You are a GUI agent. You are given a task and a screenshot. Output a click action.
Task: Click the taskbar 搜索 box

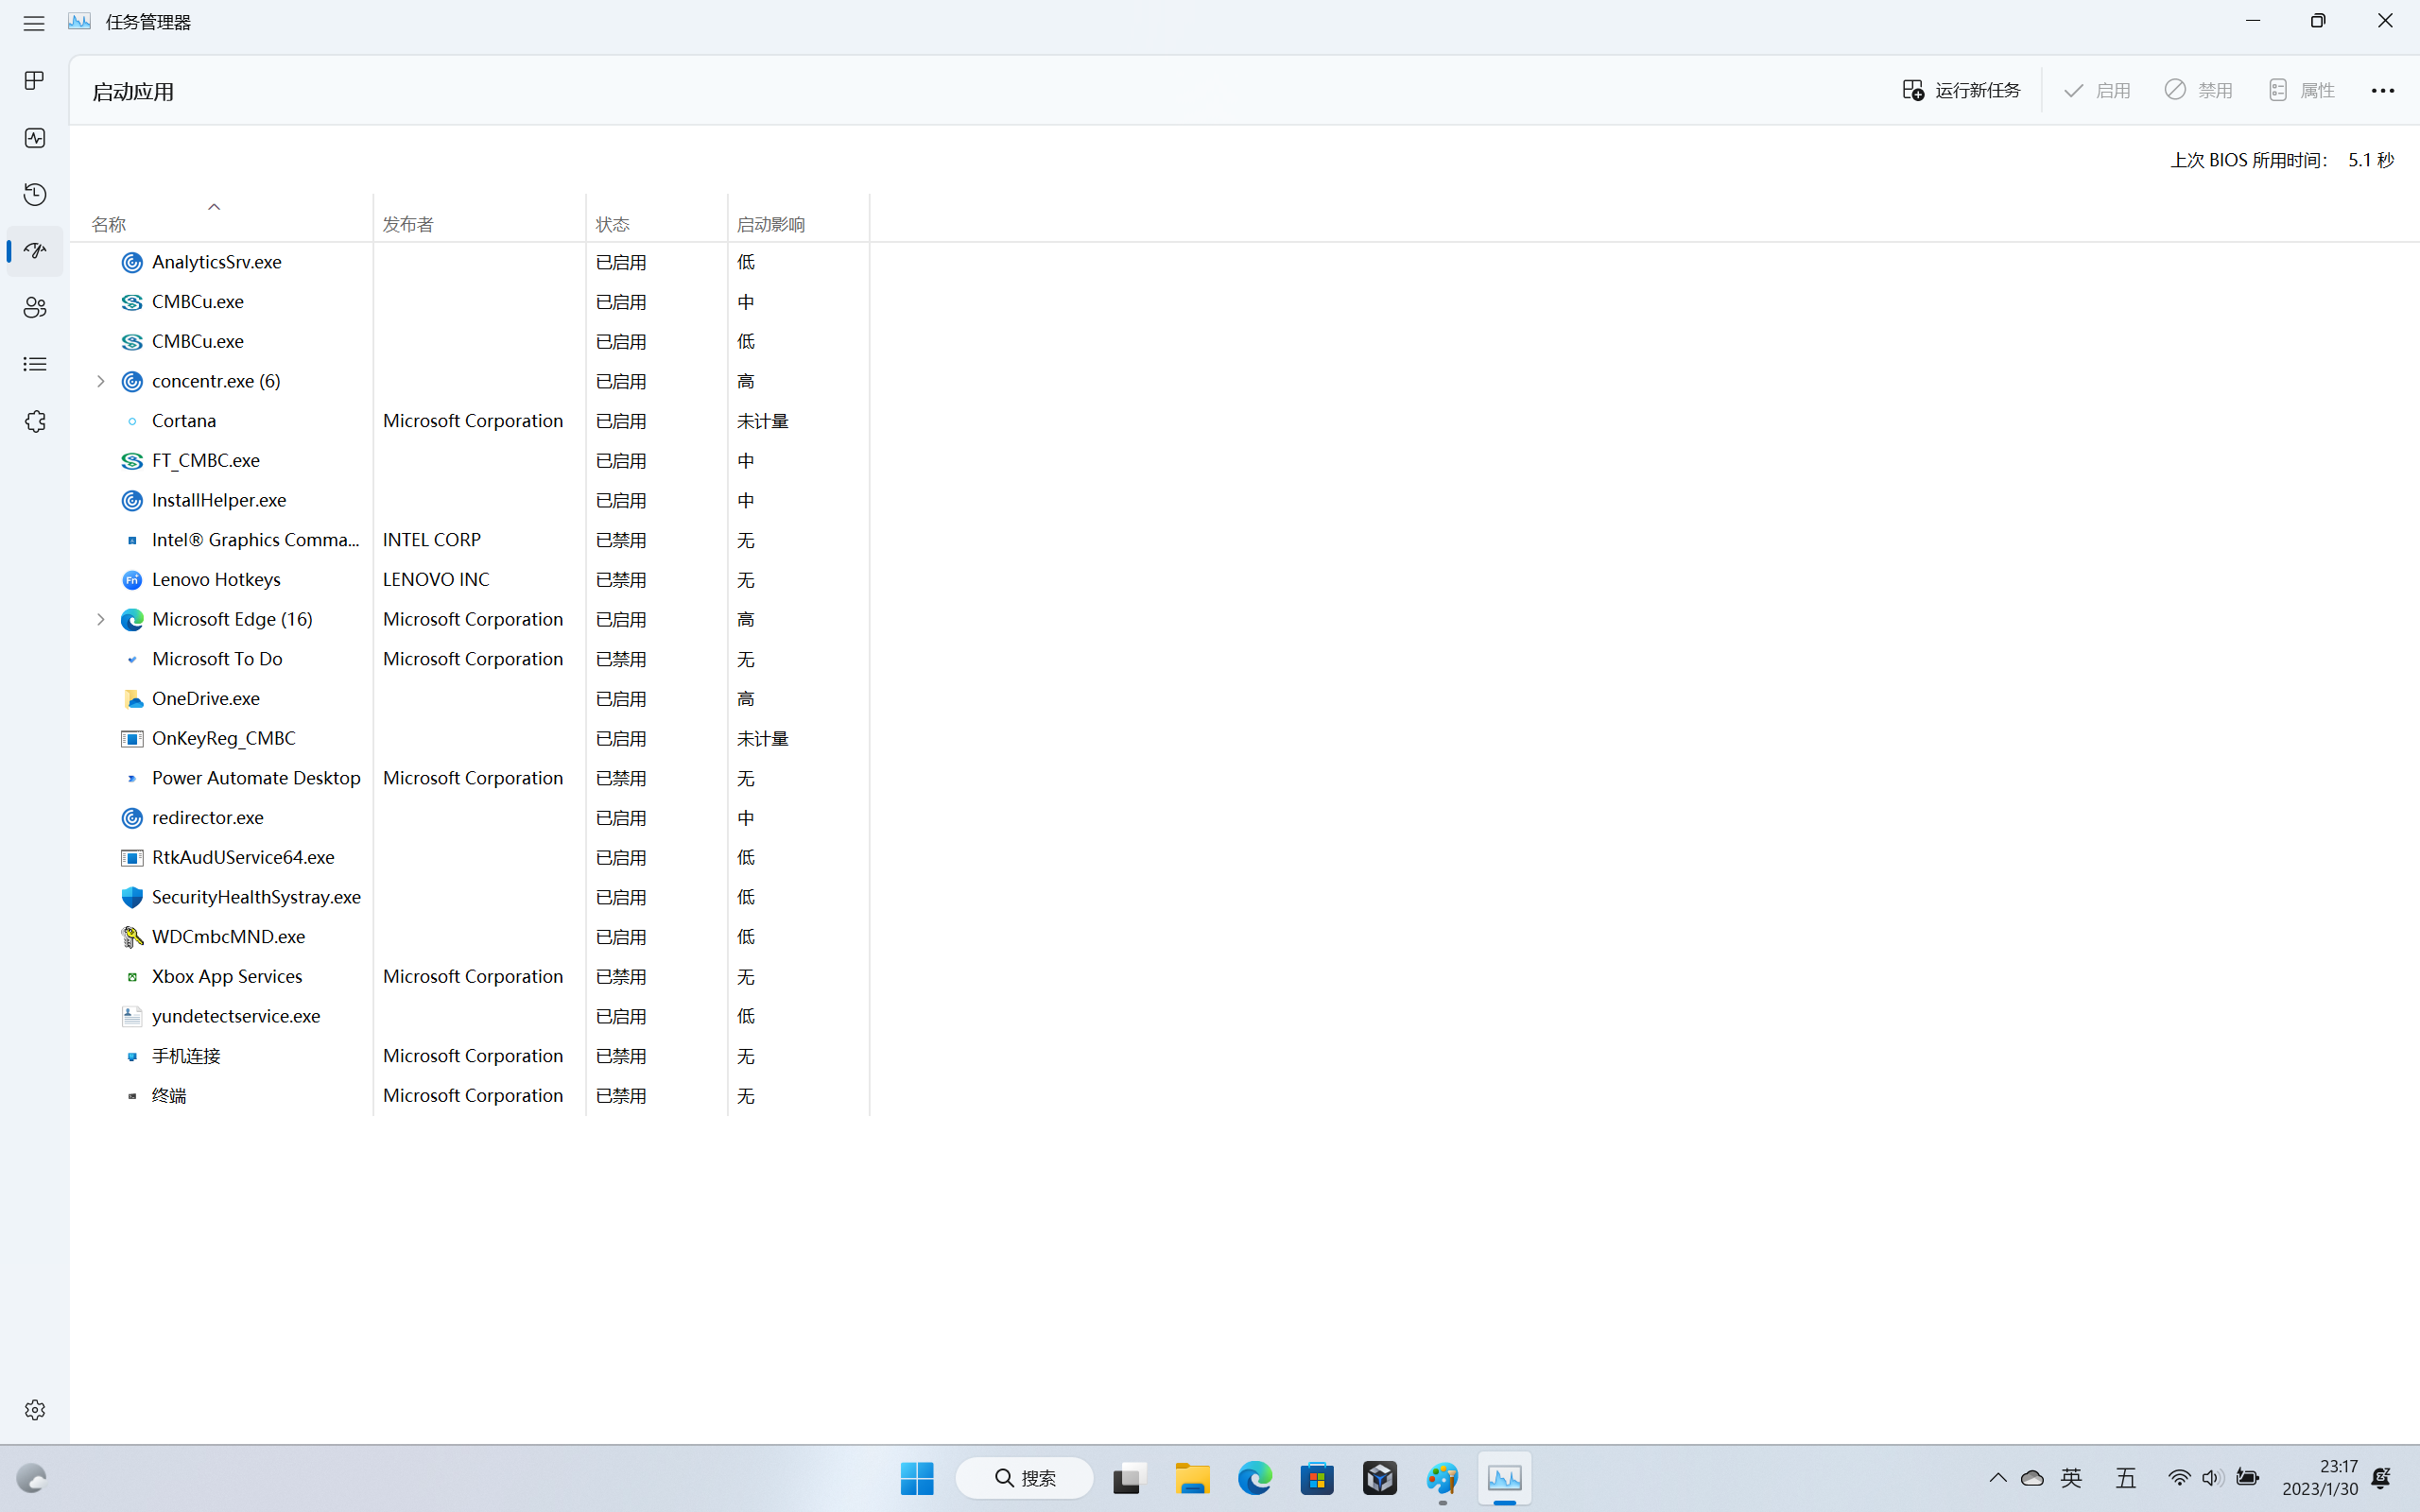pyautogui.click(x=1025, y=1478)
